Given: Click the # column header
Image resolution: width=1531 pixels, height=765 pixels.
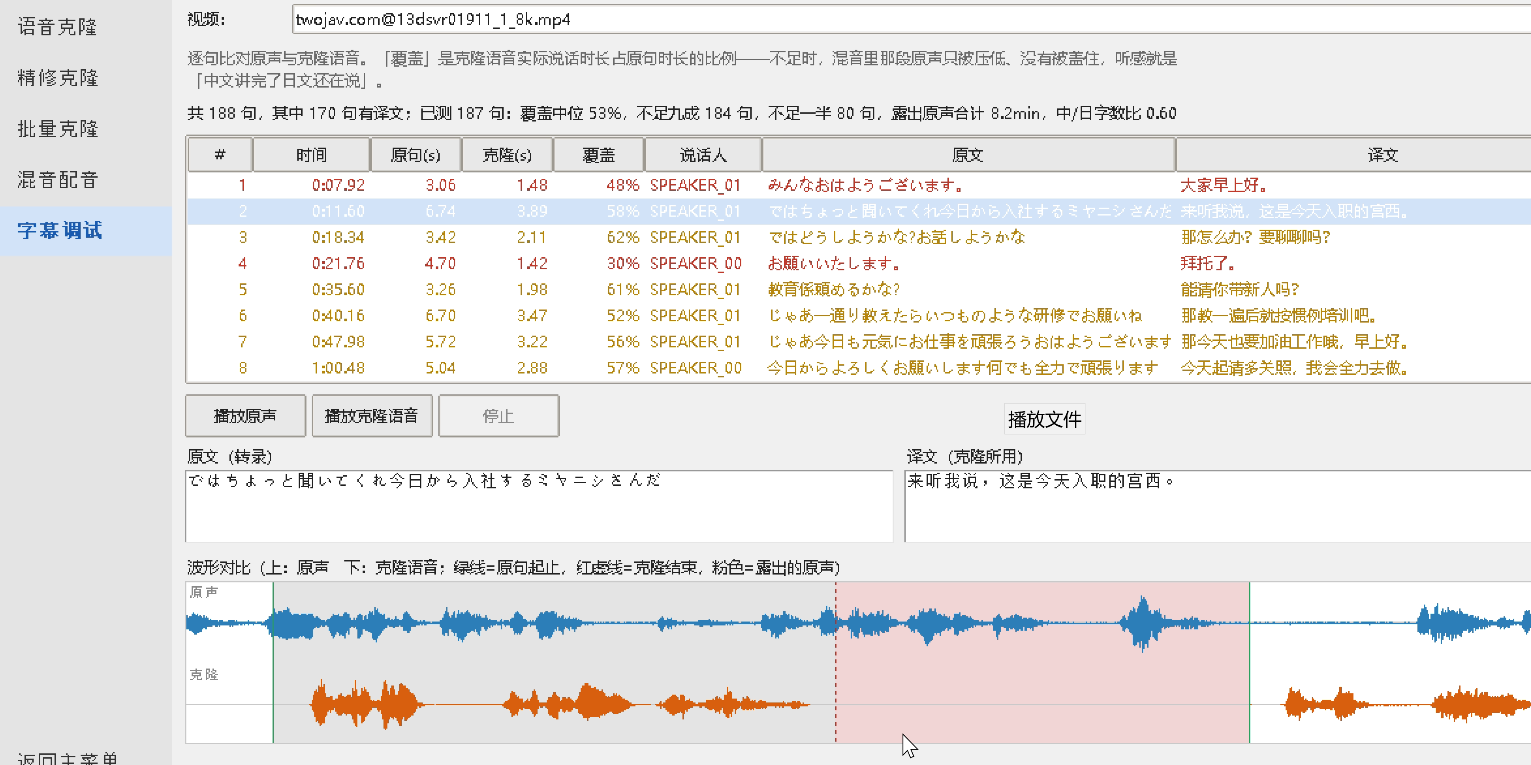Looking at the screenshot, I should click(219, 155).
